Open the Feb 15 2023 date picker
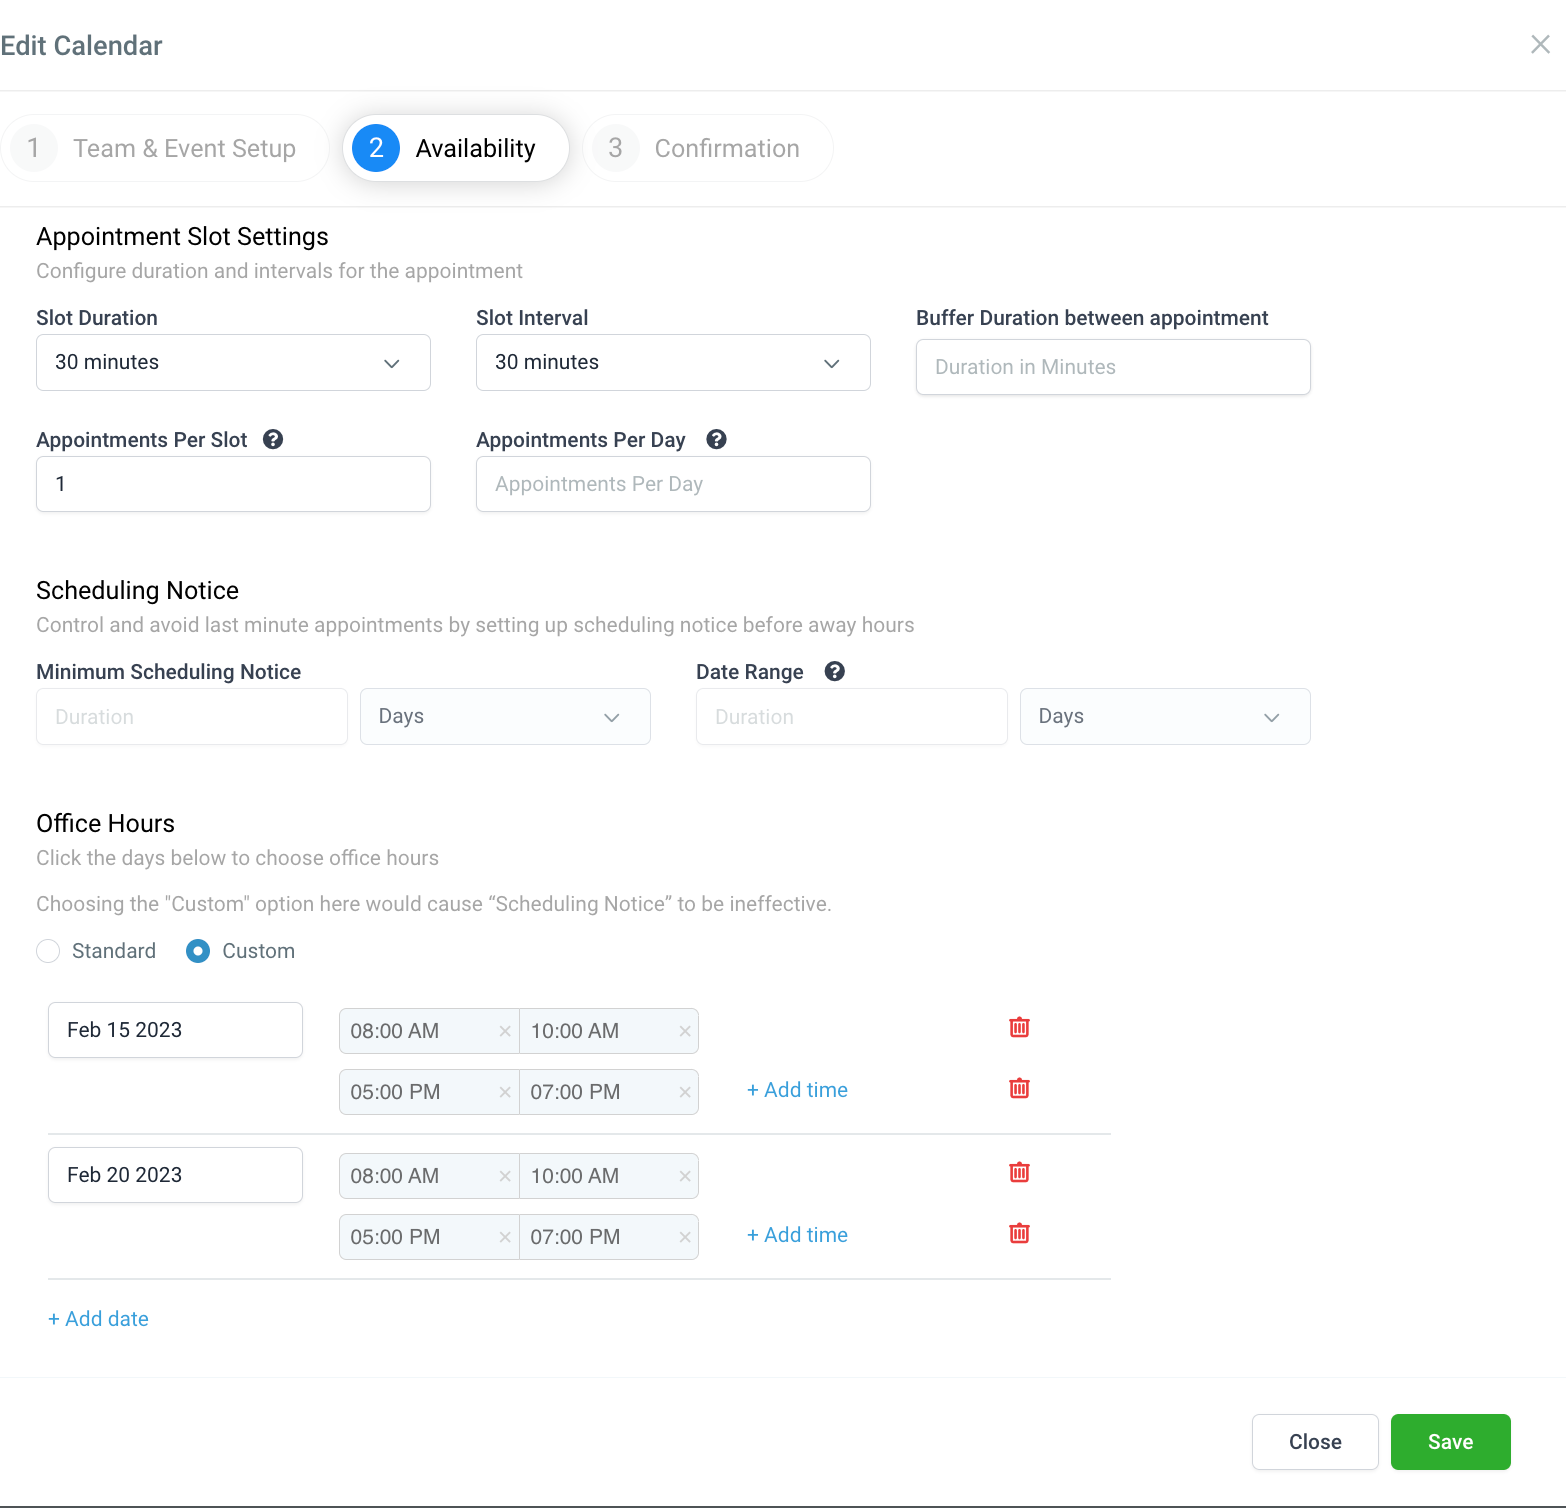The image size is (1566, 1508). click(x=175, y=1030)
